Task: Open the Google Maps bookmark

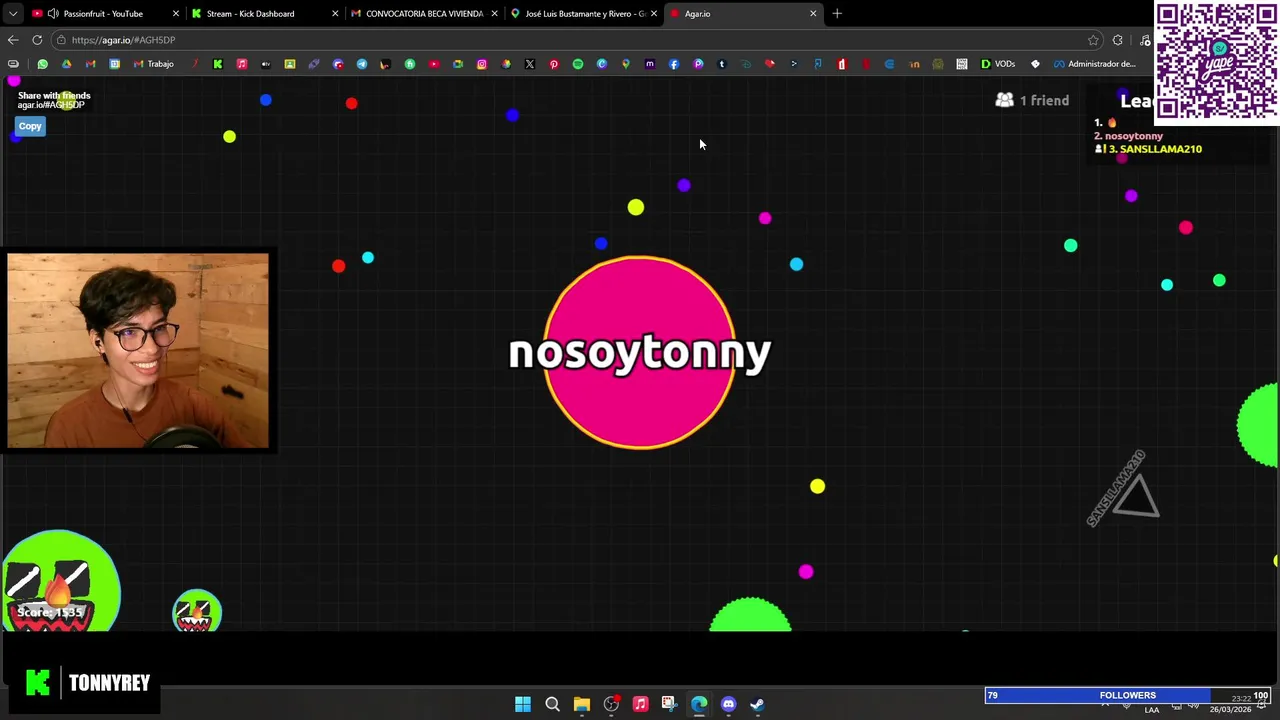Action: [626, 64]
